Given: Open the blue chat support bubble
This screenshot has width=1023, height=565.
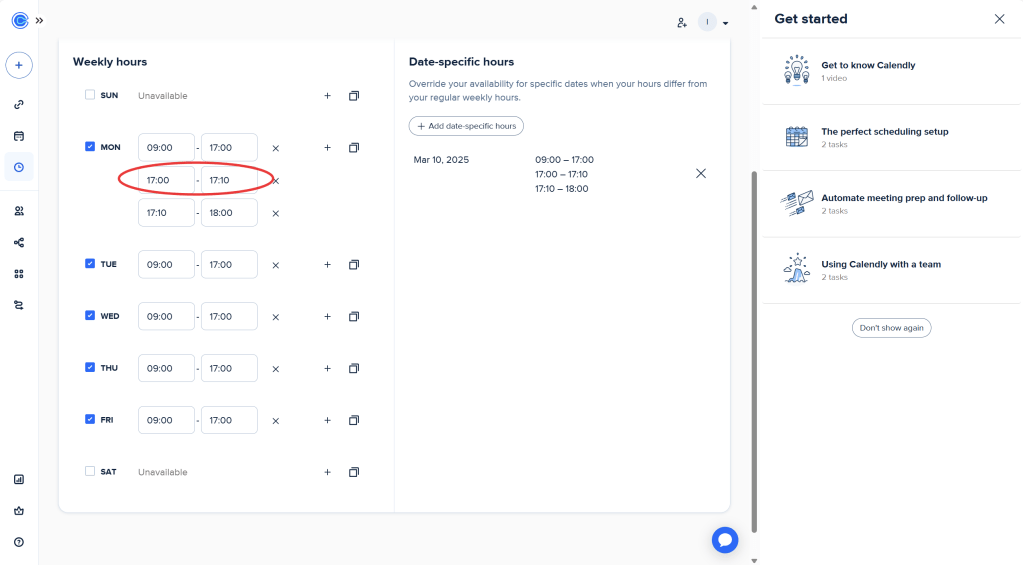Looking at the screenshot, I should tap(725, 540).
